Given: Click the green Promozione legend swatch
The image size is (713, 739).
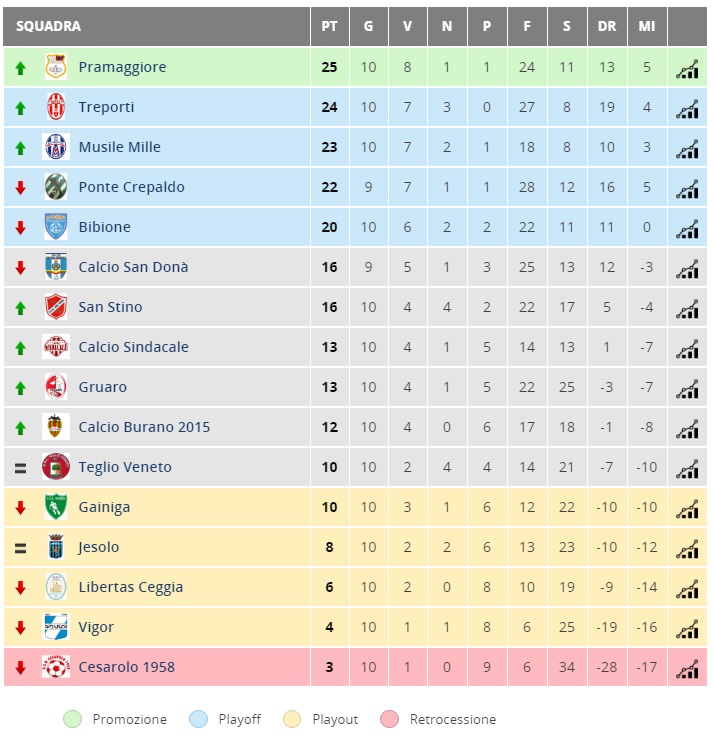Looking at the screenshot, I should pyautogui.click(x=73, y=719).
